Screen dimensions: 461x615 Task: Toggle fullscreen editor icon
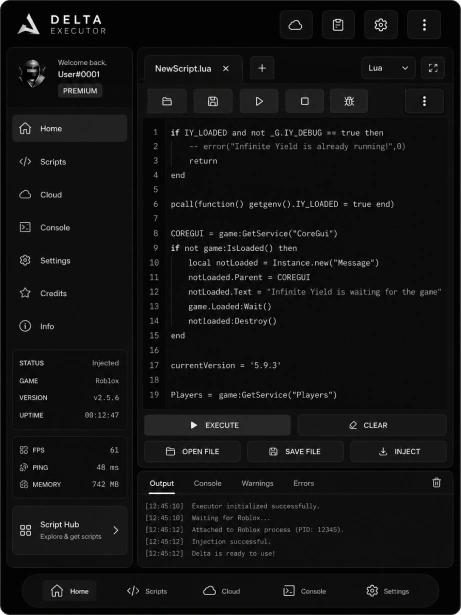click(433, 68)
